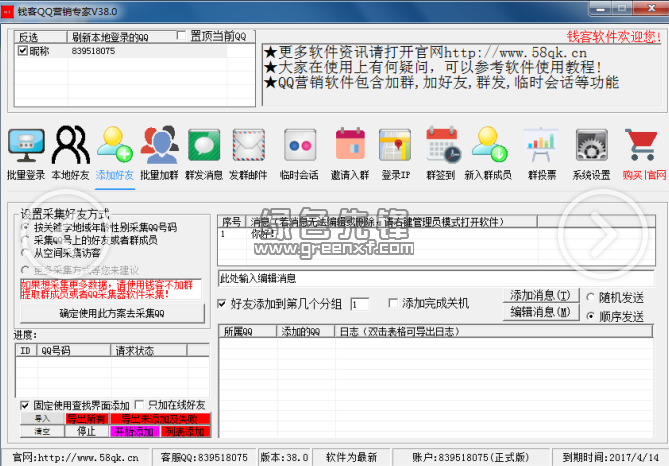
Task: Click the app logo in the title bar
Action: (x=8, y=12)
